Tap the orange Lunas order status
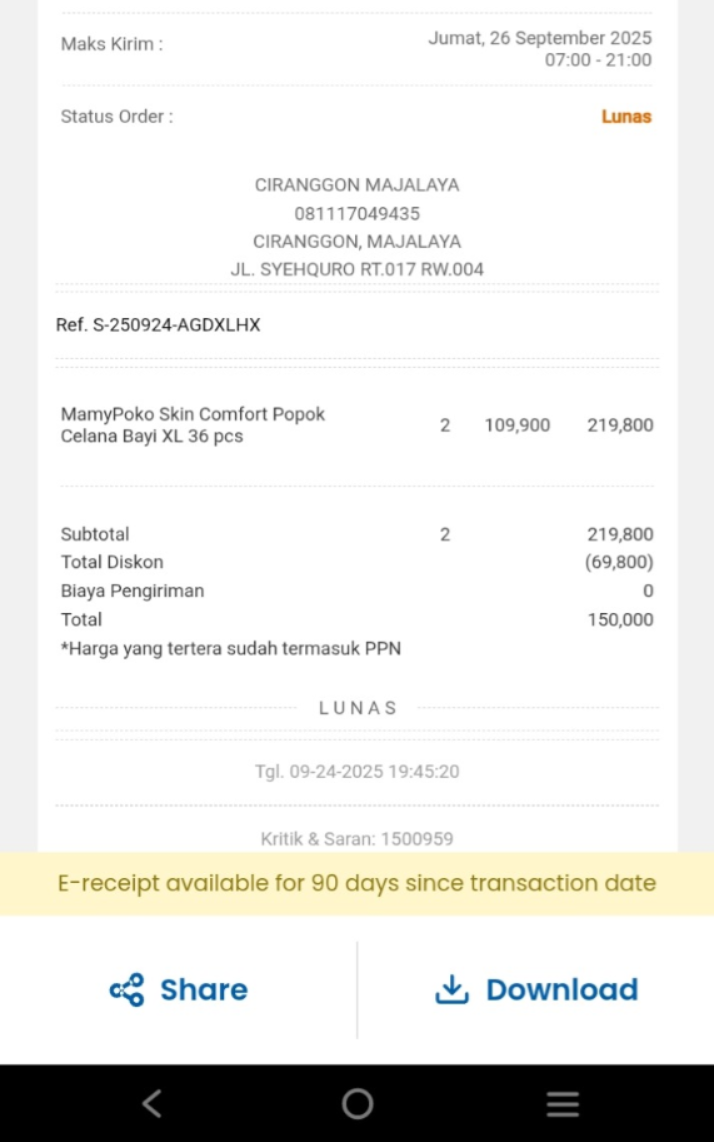This screenshot has height=1142, width=714. [x=626, y=117]
